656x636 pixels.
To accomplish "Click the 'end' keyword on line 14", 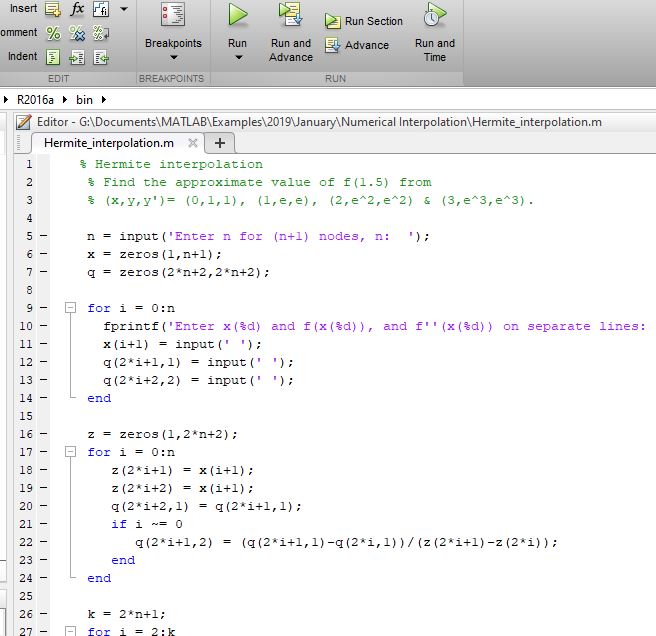I will [x=99, y=398].
